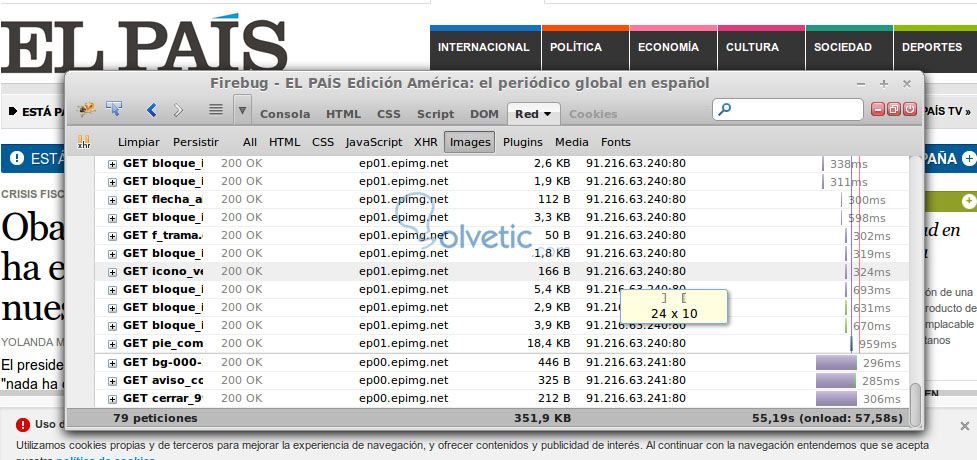977x460 pixels.
Task: Click the 79 peticiones summary
Action: 155,418
